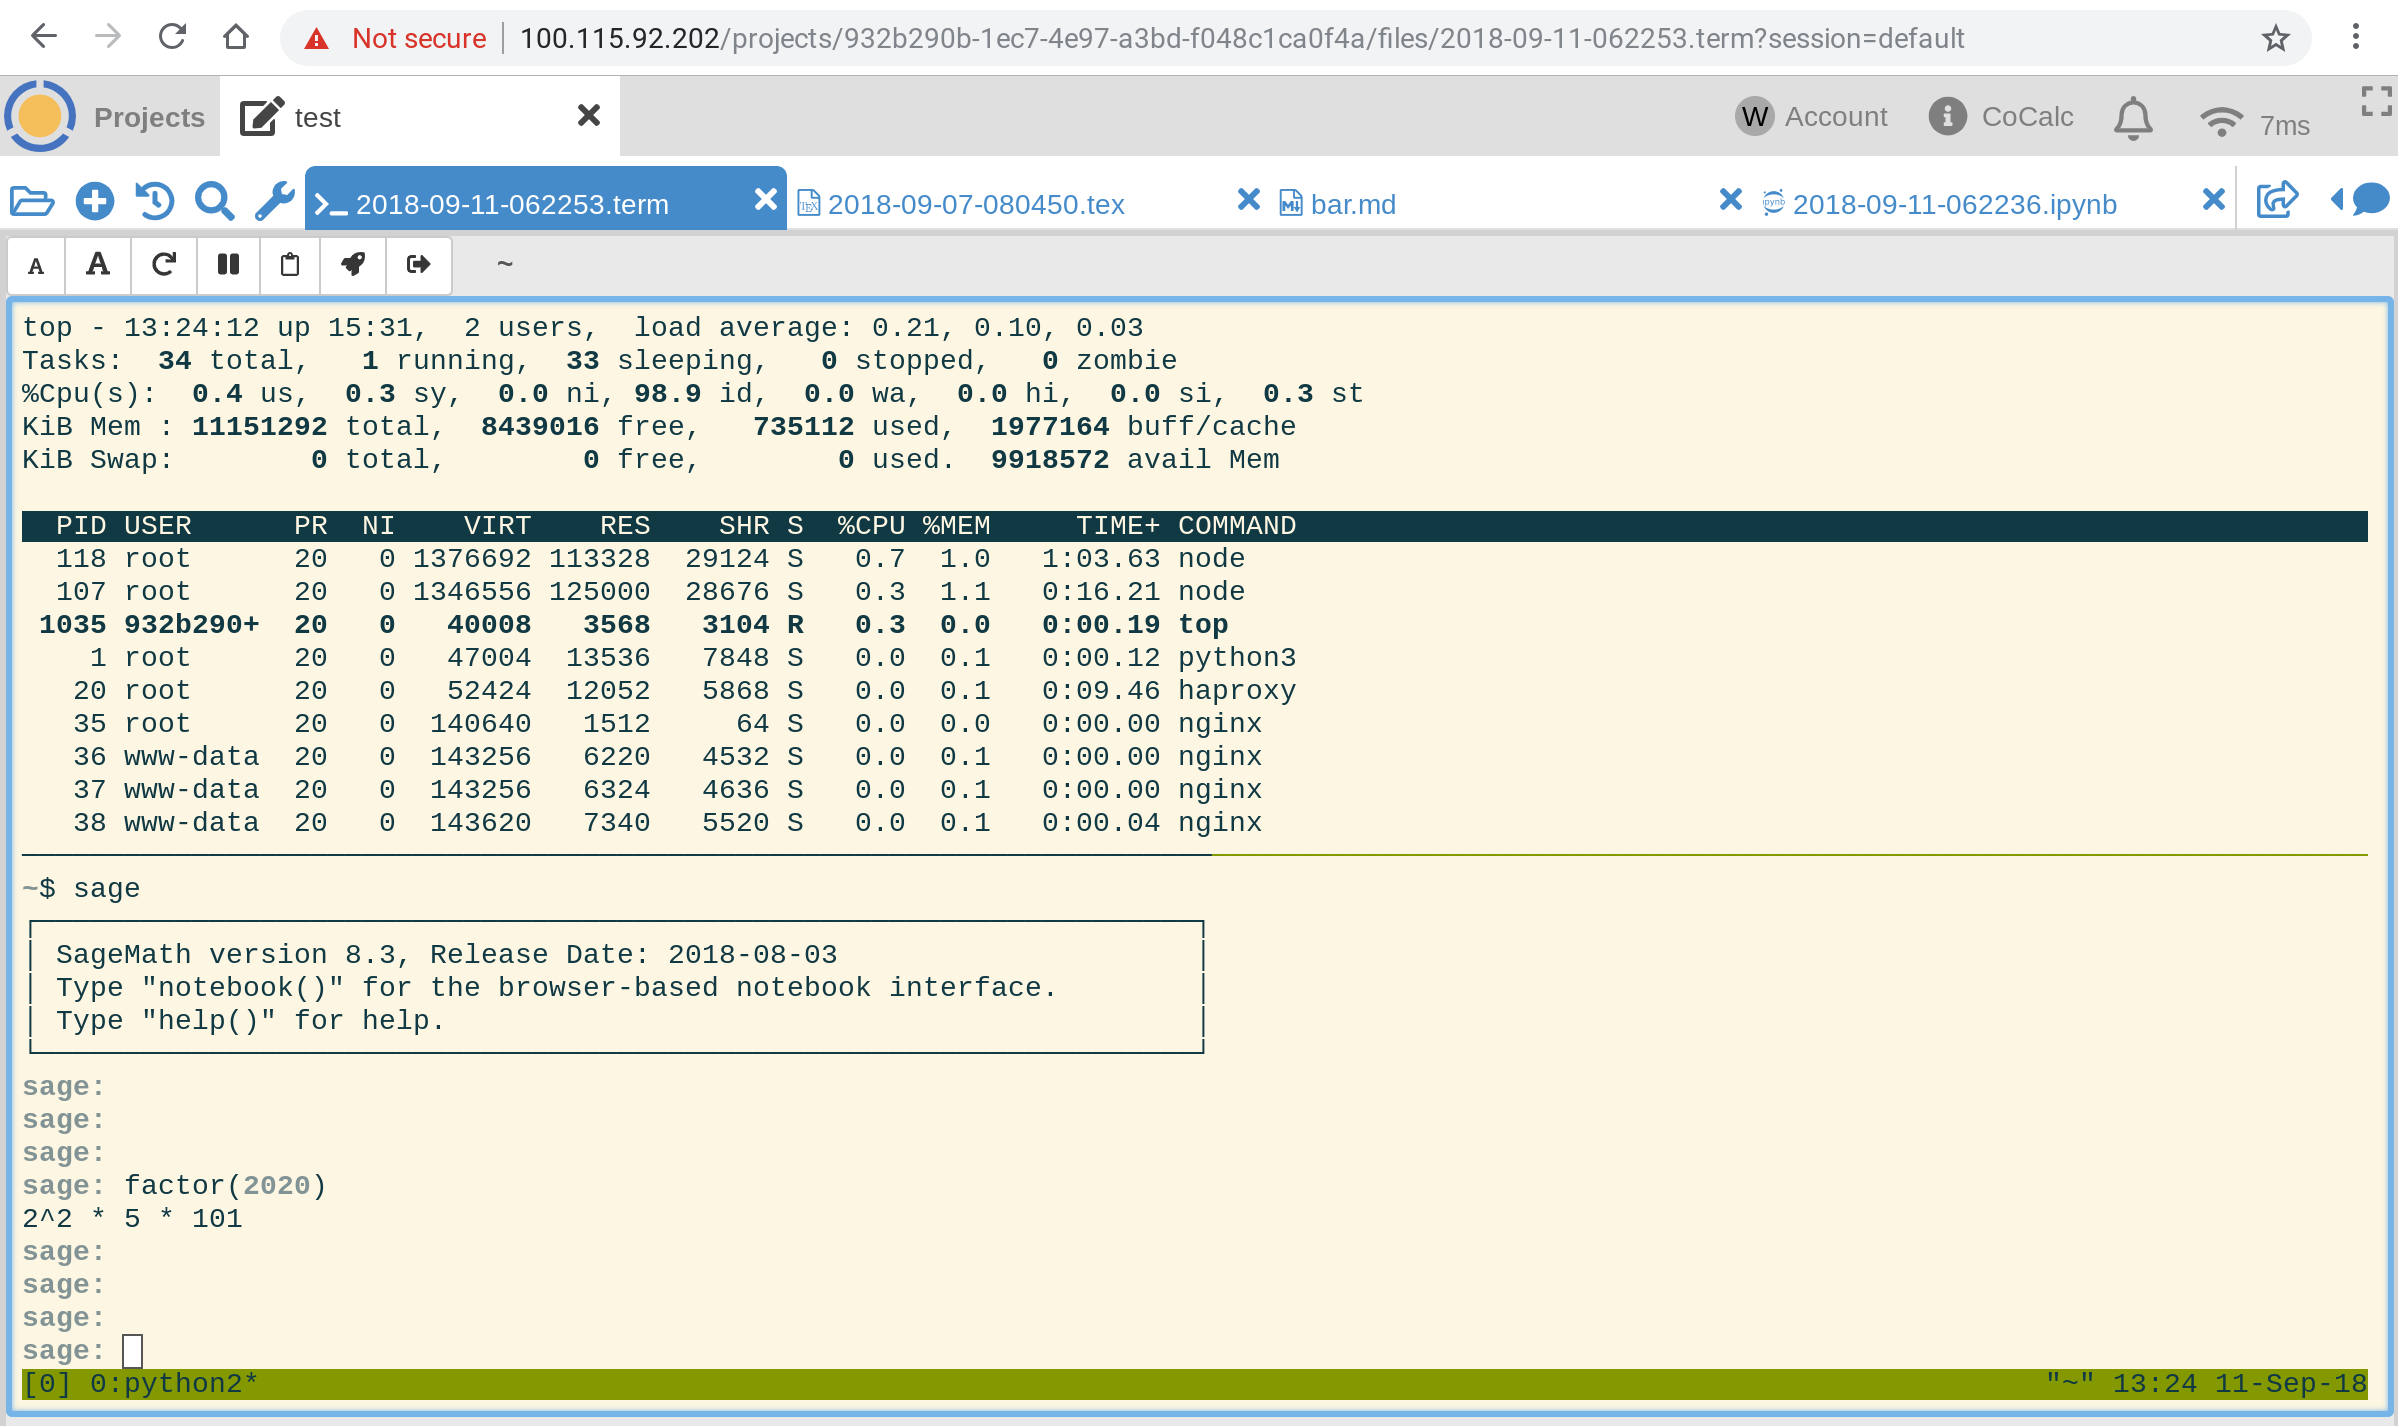Switch to 2018-09-07-080450.tex tab

coord(975,204)
